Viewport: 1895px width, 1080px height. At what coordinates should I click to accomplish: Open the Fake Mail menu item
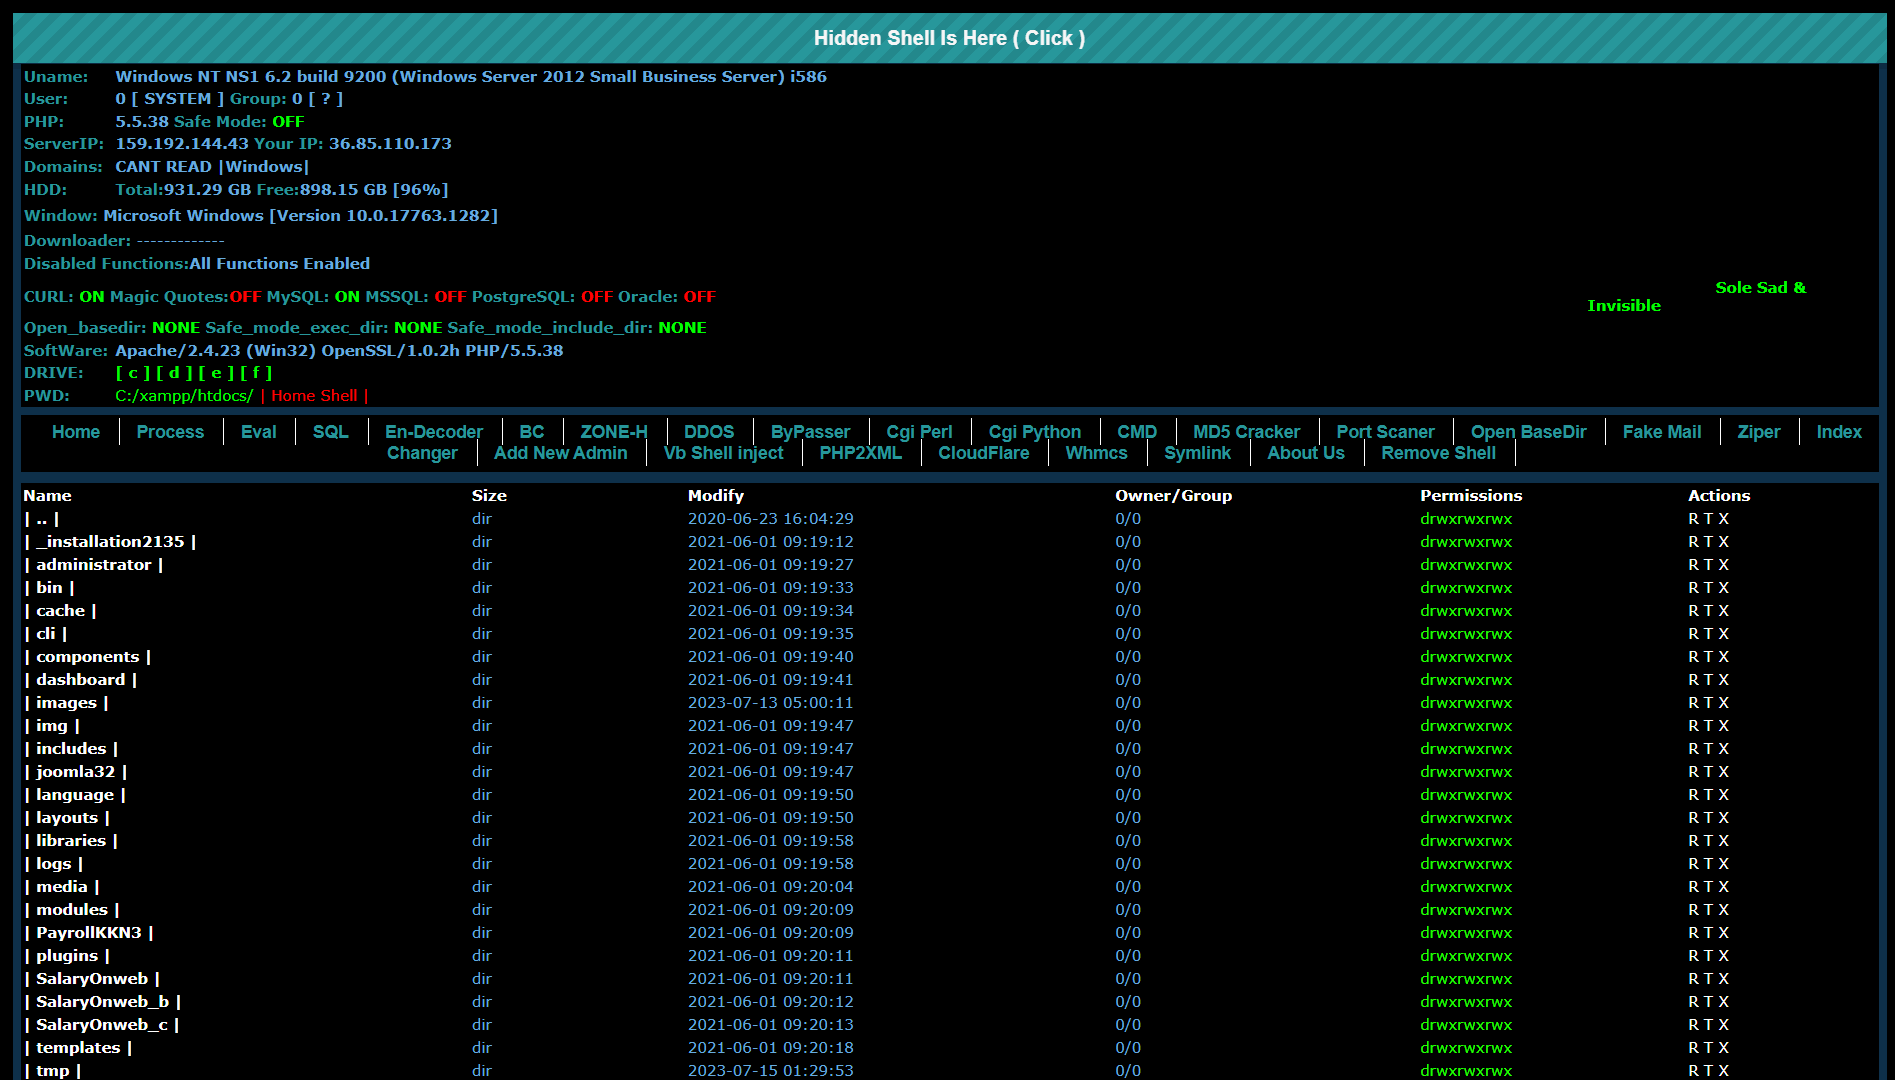1662,432
